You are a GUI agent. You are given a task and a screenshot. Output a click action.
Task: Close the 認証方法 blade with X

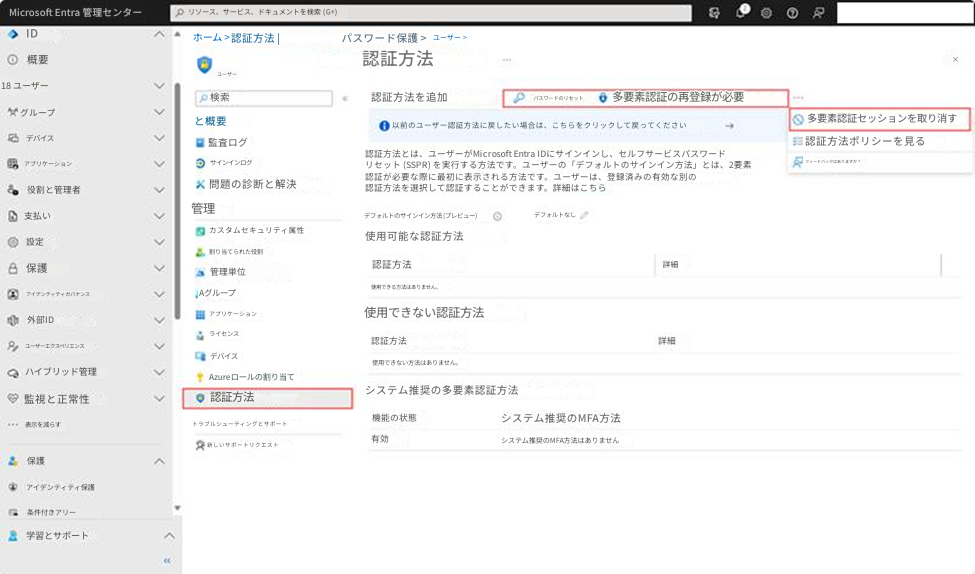coord(955,60)
